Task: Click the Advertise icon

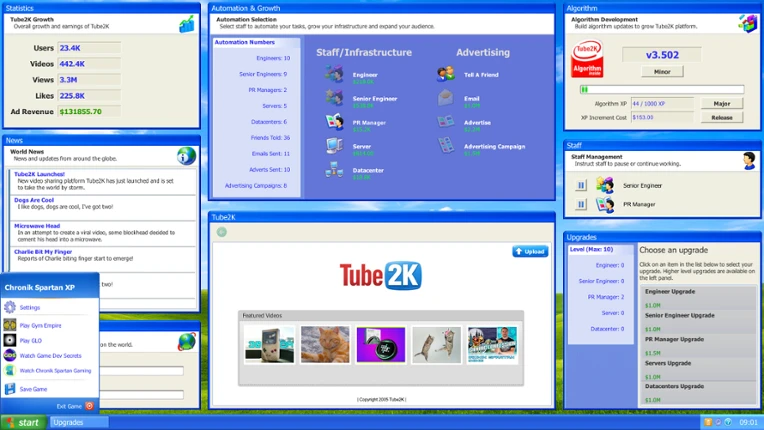Action: coord(446,122)
